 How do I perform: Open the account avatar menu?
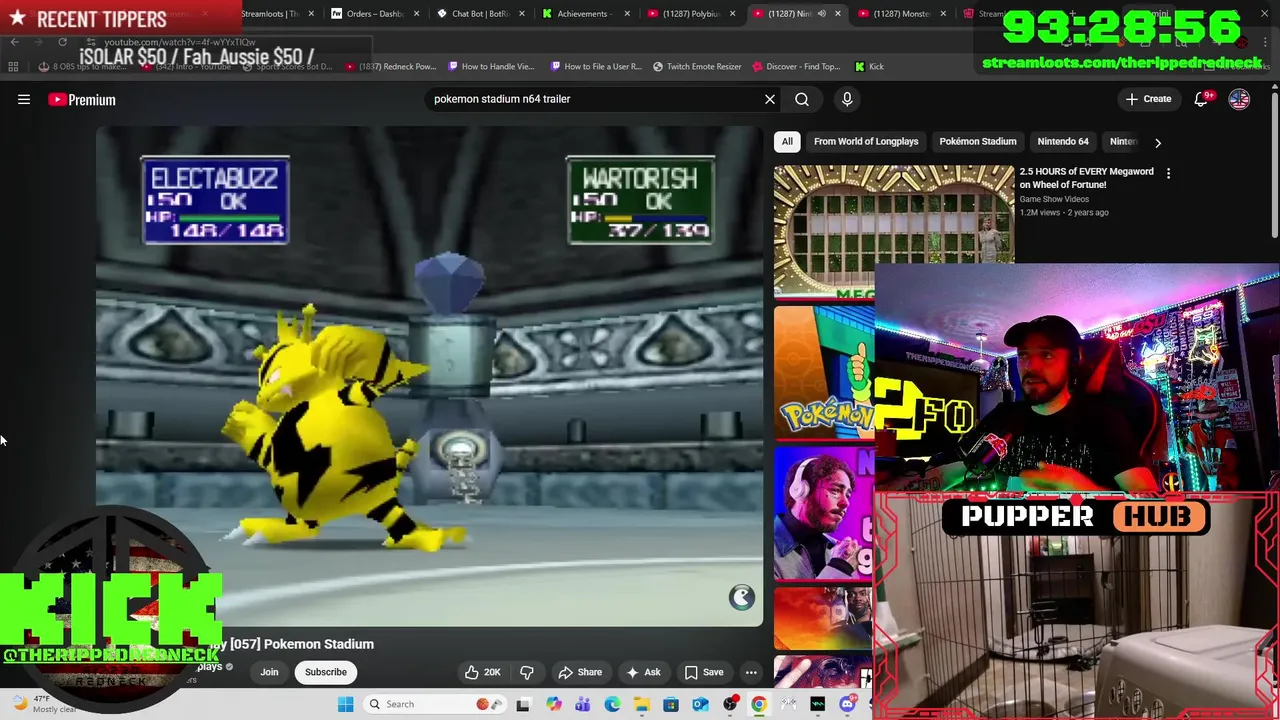(1239, 99)
